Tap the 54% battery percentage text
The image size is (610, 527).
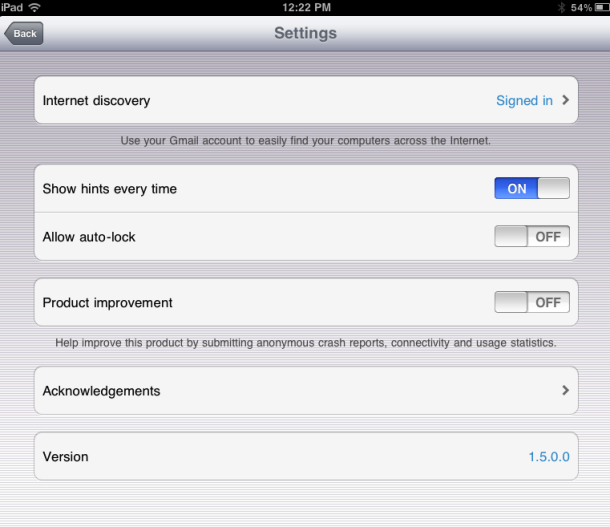click(581, 7)
